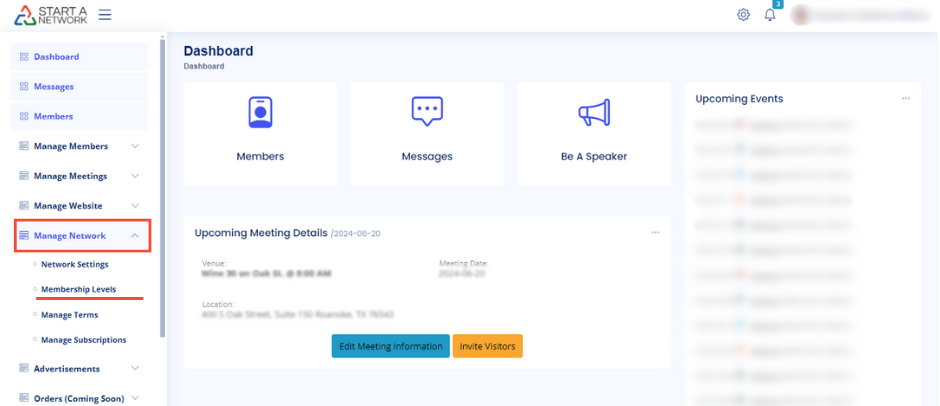Click the Invite Visitors button
This screenshot has width=940, height=406.
(x=487, y=346)
